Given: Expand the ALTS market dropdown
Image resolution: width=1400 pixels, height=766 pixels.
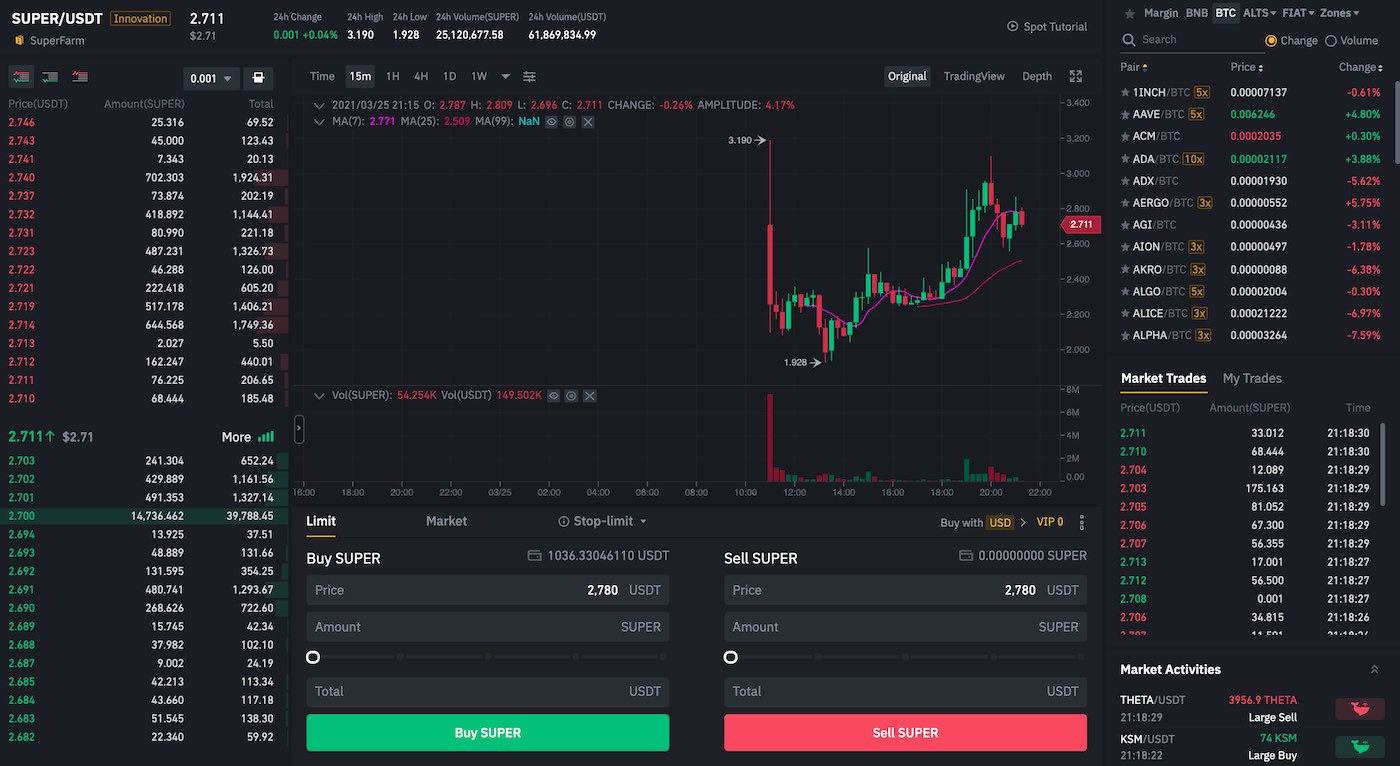Looking at the screenshot, I should click(1259, 14).
